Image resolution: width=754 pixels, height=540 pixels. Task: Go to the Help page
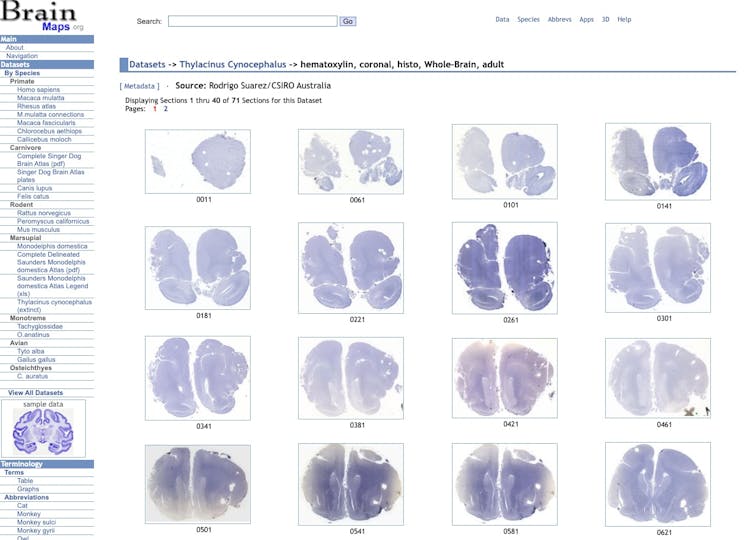pos(624,19)
